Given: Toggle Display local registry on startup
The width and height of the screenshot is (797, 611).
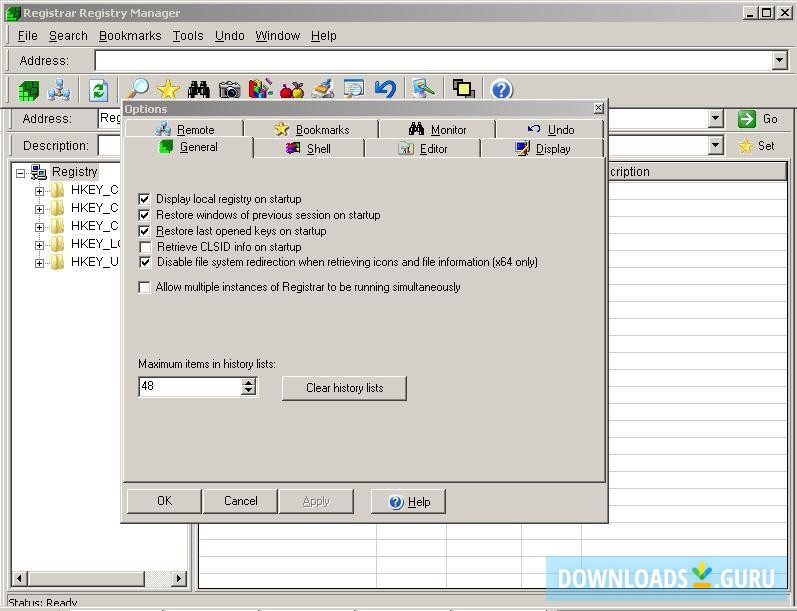Looking at the screenshot, I should (x=144, y=199).
